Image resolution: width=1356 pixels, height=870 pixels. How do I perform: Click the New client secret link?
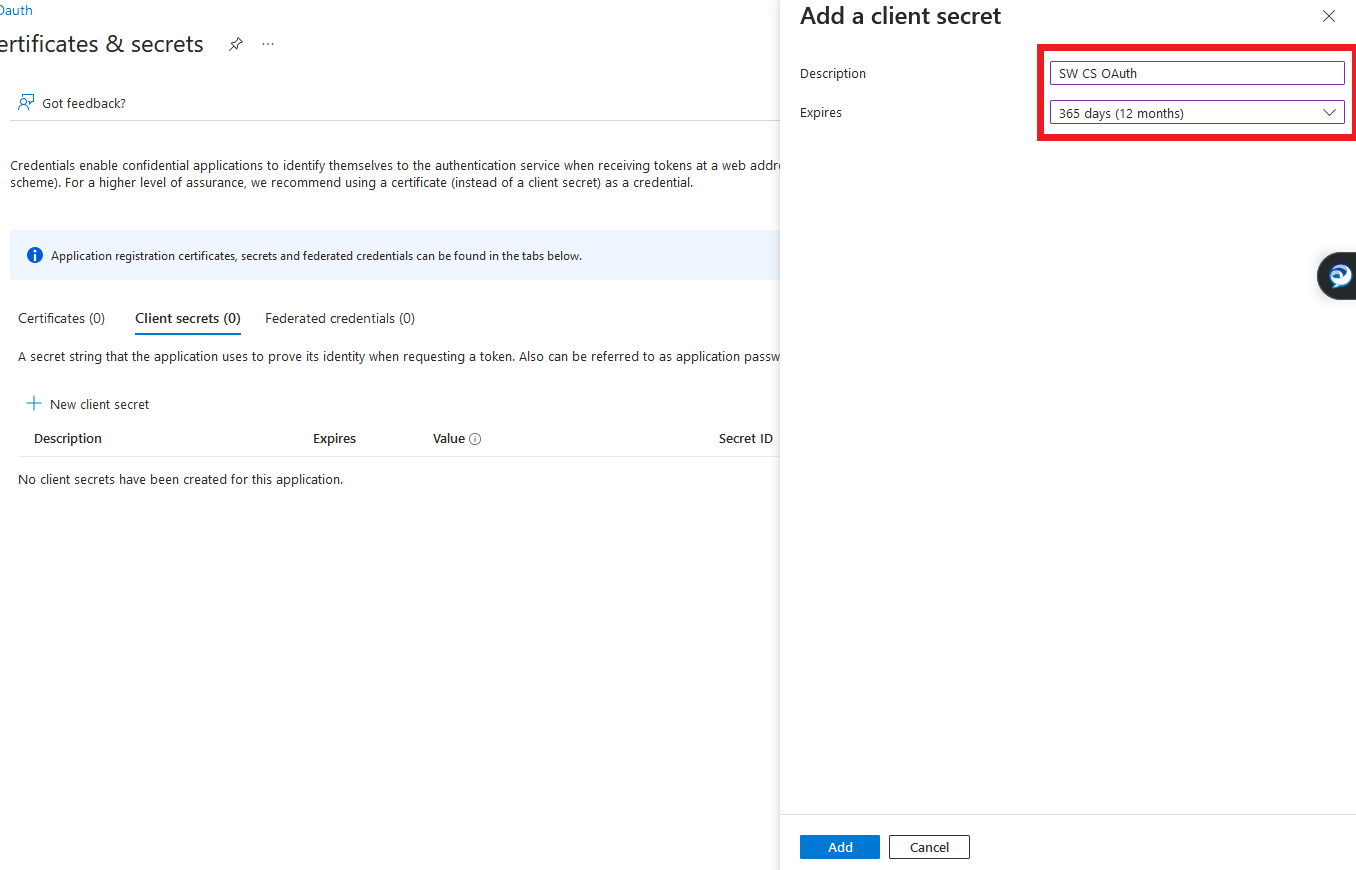coord(98,403)
